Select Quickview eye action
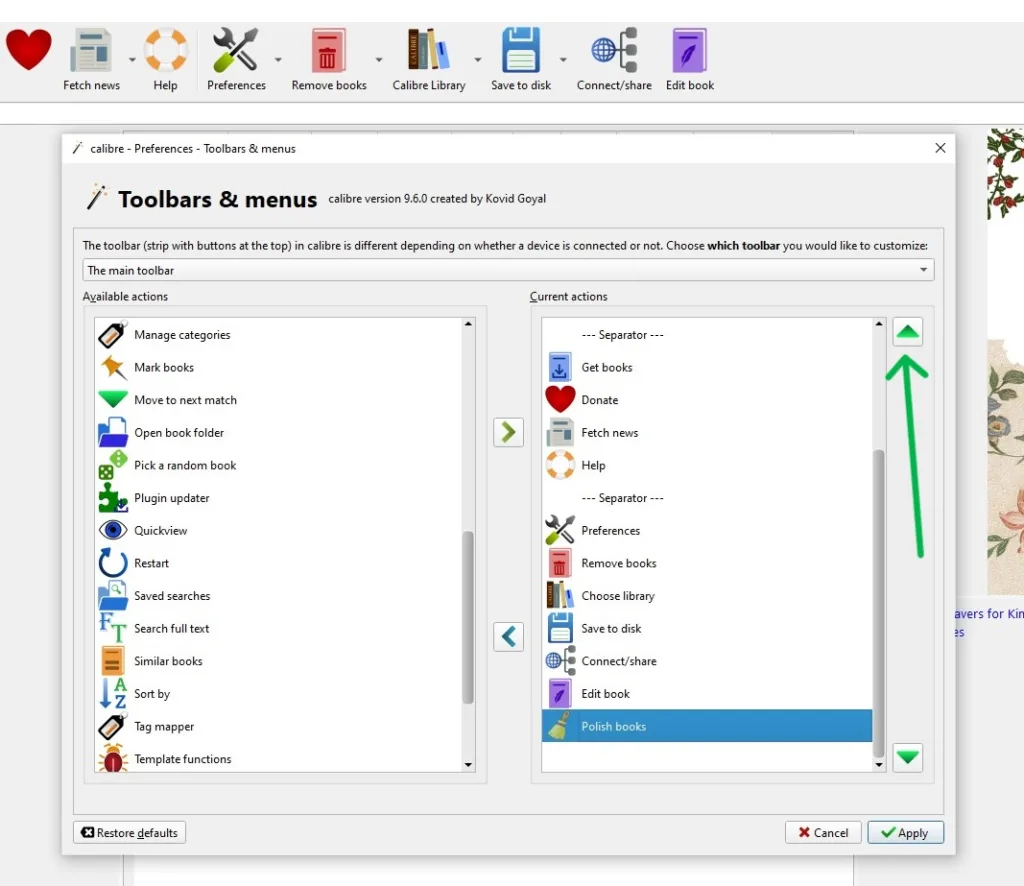 click(279, 530)
